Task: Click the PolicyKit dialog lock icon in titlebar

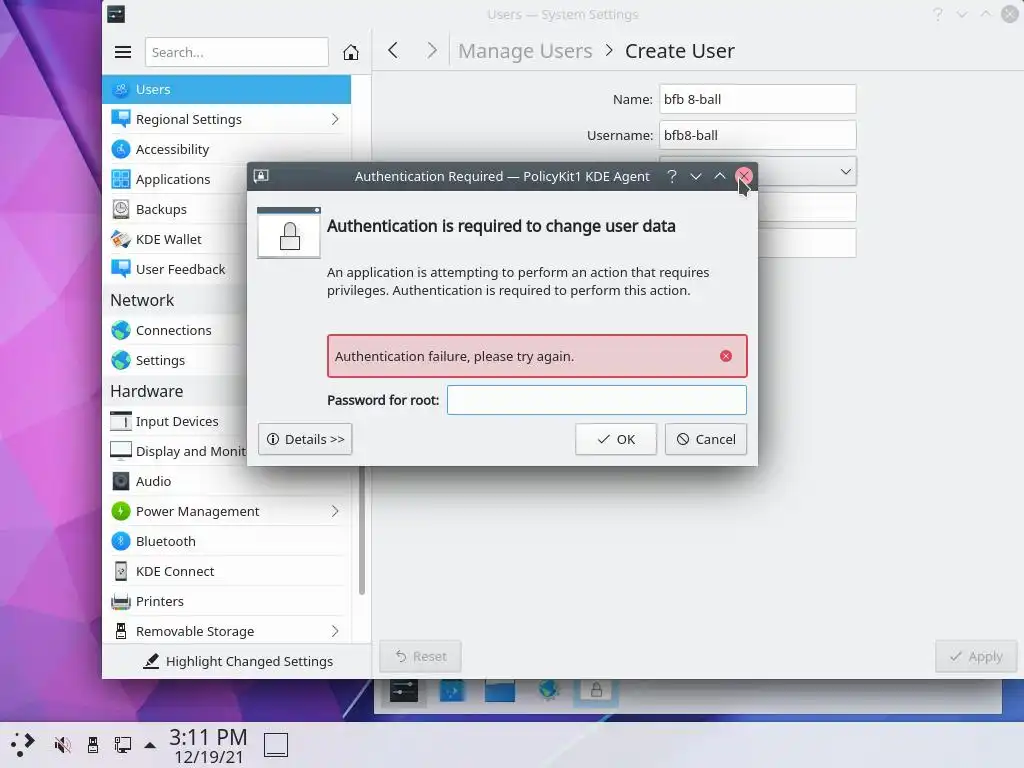Action: click(x=261, y=176)
